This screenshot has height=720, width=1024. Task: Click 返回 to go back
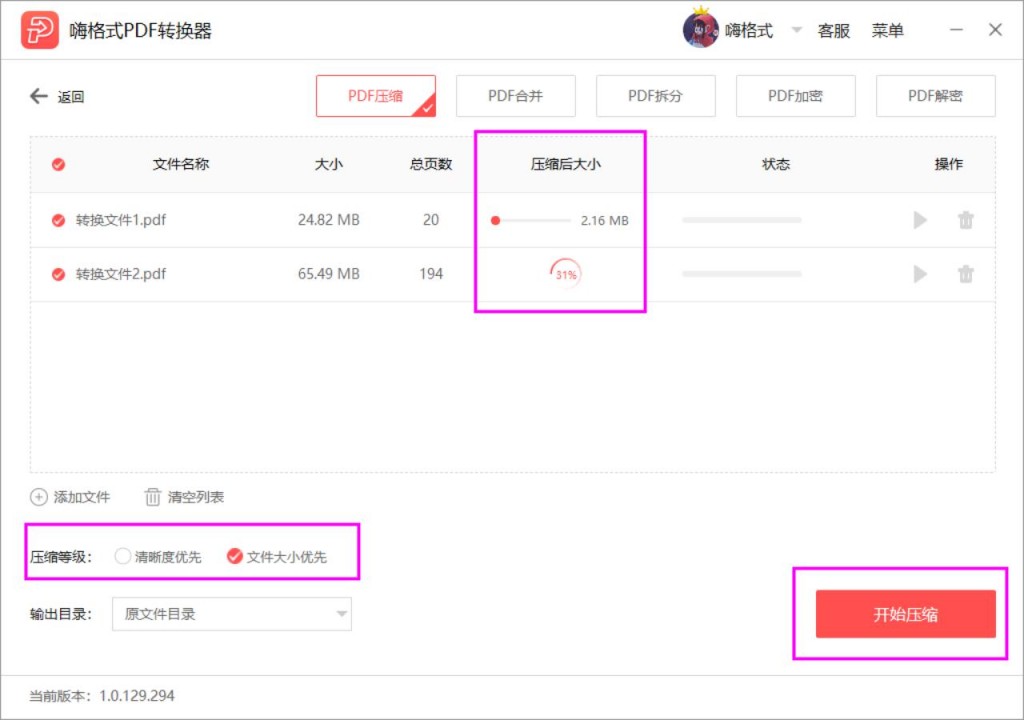click(x=71, y=97)
